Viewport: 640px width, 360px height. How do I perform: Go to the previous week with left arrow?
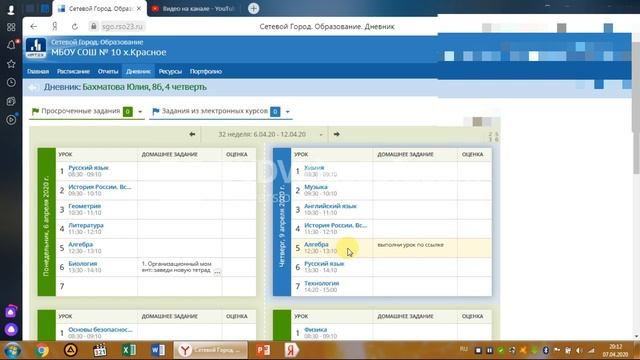click(192, 134)
